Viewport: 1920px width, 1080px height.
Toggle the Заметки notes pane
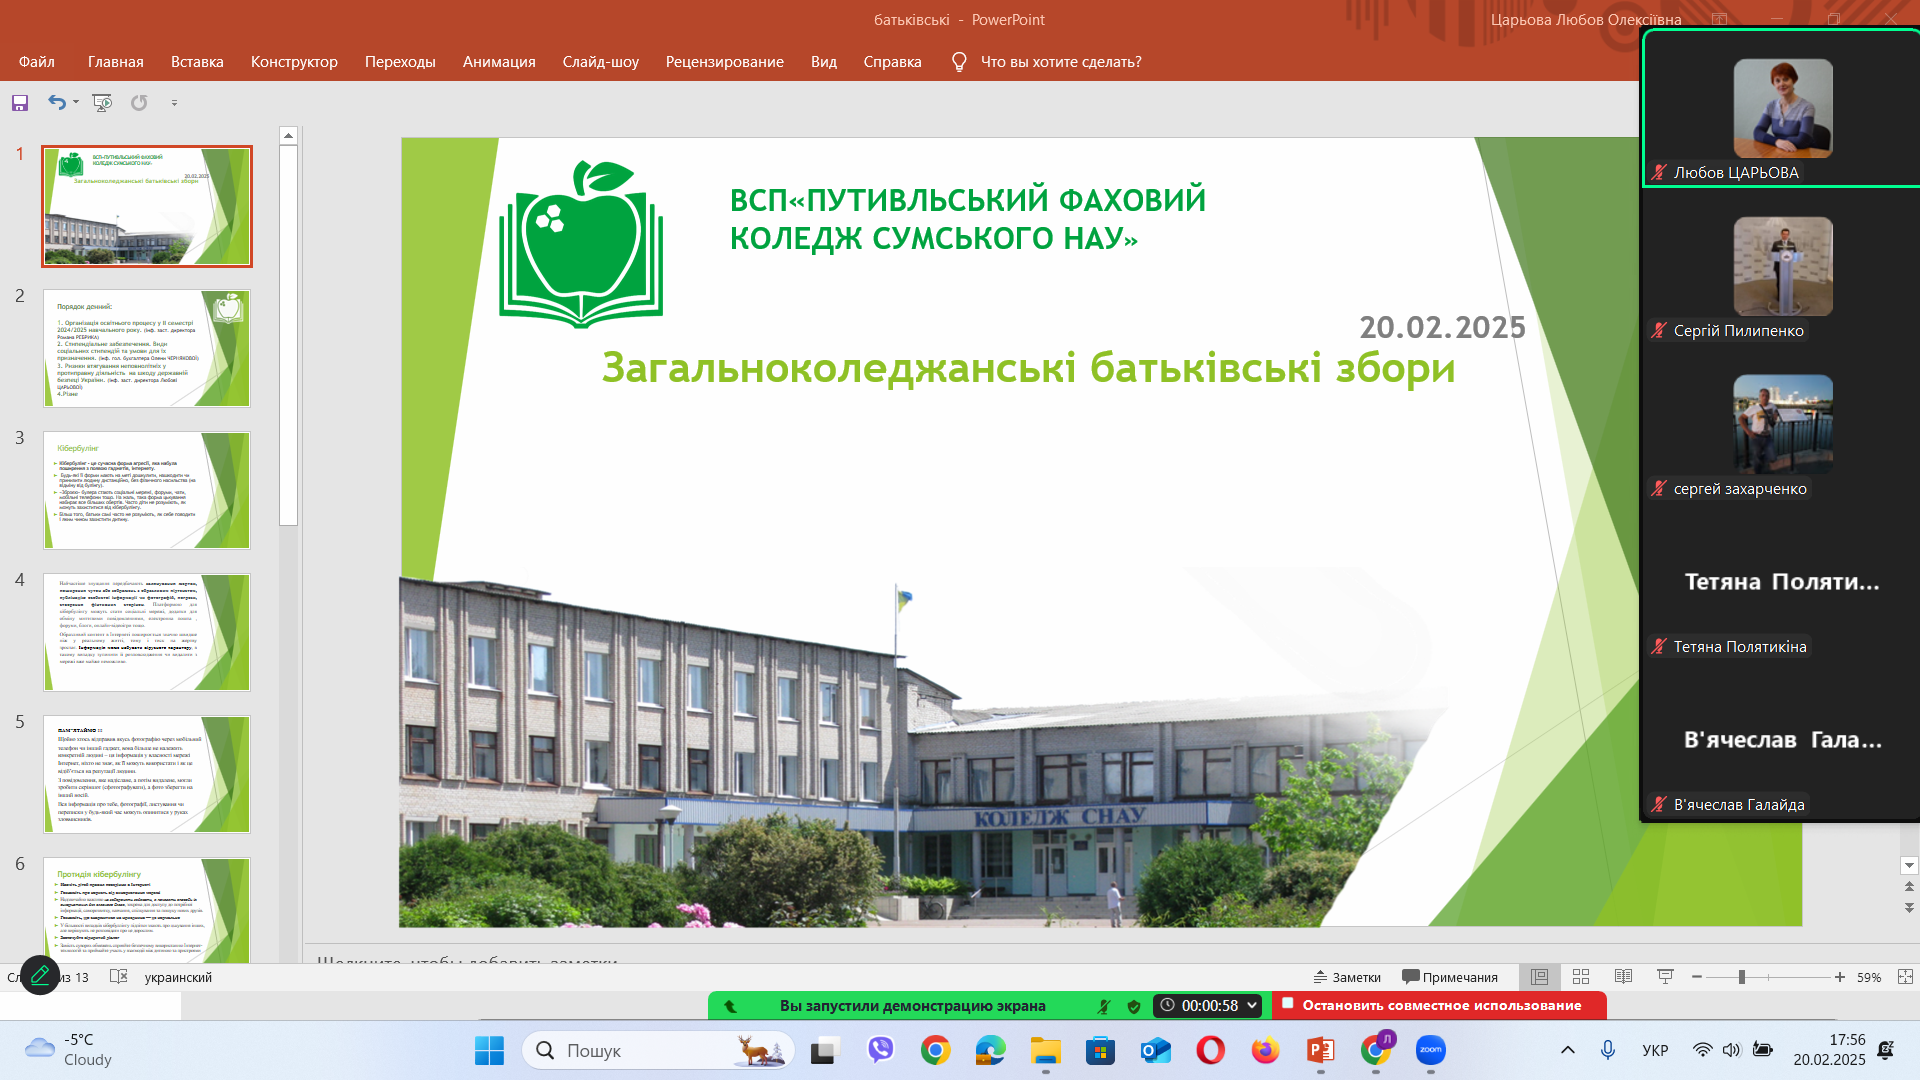pyautogui.click(x=1347, y=977)
